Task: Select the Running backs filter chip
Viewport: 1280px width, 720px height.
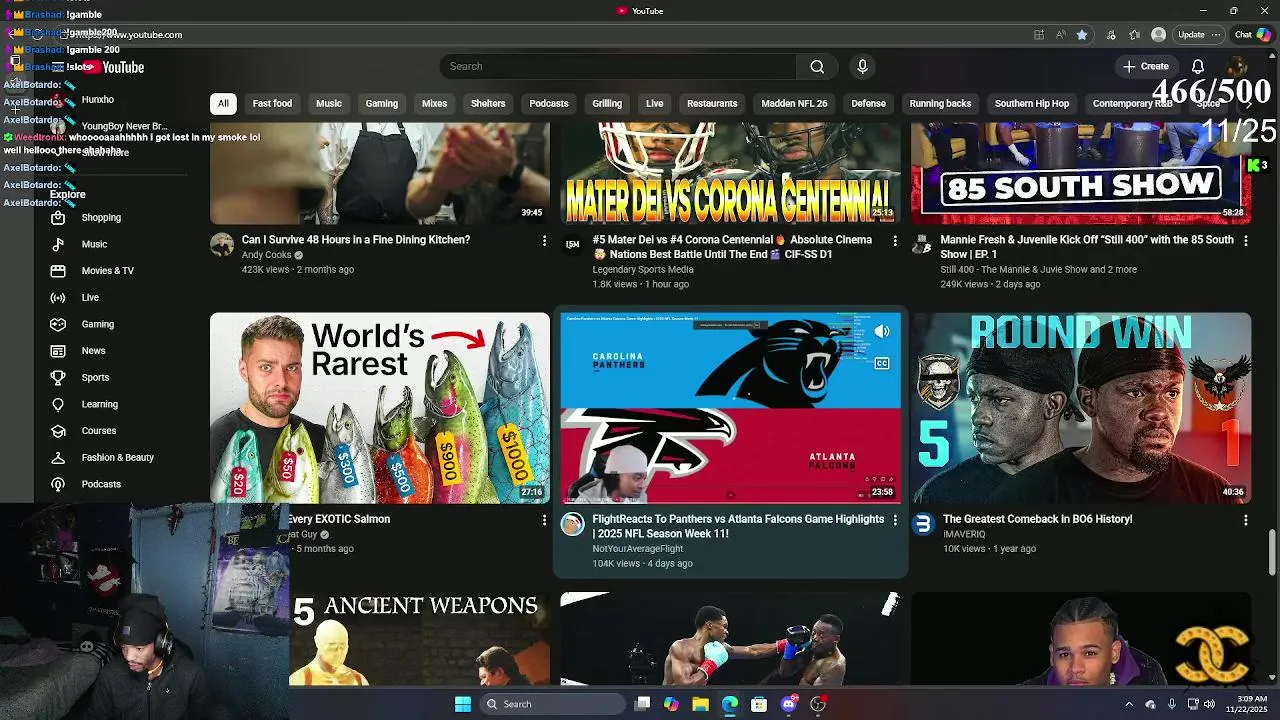Action: click(x=940, y=103)
